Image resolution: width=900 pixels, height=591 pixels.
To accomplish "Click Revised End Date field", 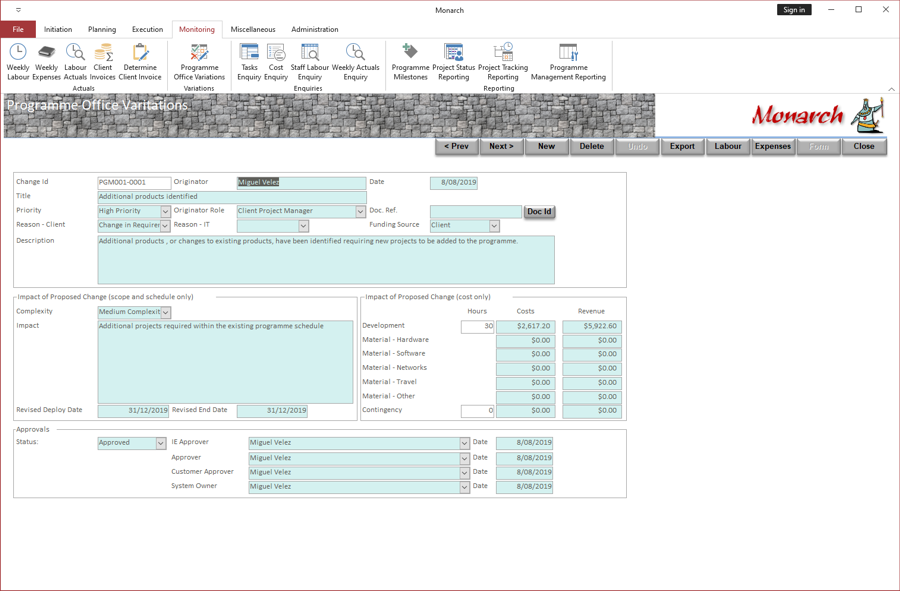I will (x=272, y=411).
